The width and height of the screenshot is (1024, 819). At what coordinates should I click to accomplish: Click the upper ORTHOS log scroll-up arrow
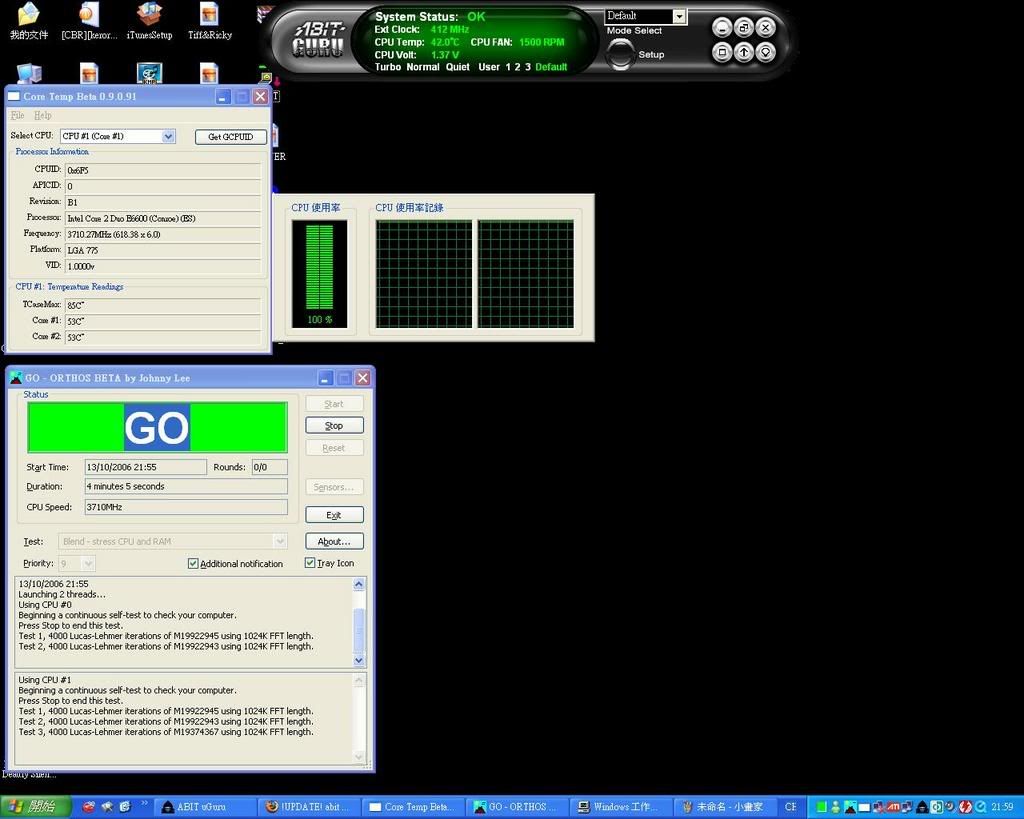click(359, 584)
